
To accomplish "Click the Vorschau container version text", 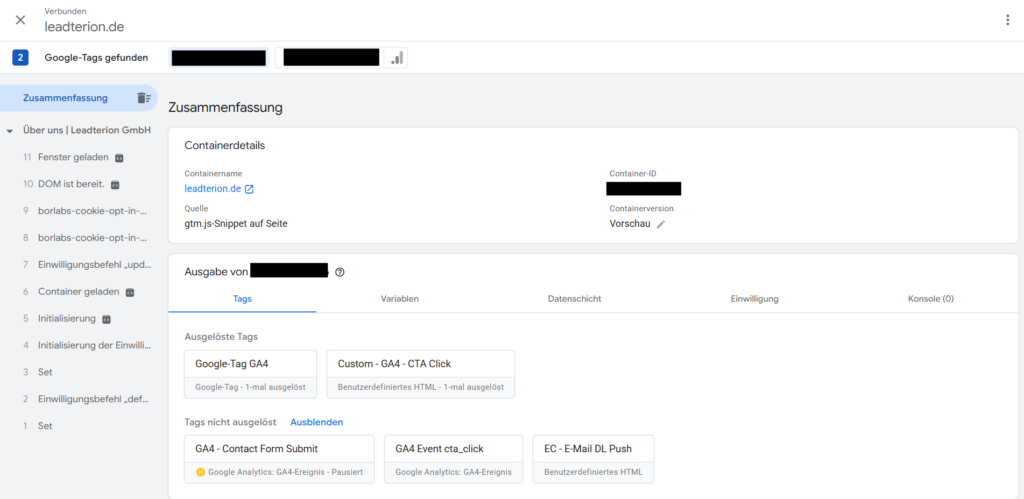I will point(630,224).
